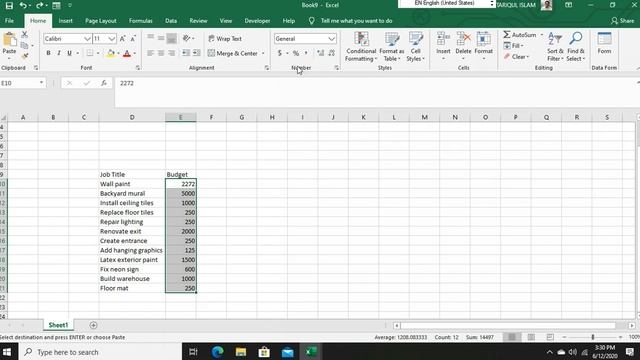
Task: Decrease the indent
Action: (186, 53)
